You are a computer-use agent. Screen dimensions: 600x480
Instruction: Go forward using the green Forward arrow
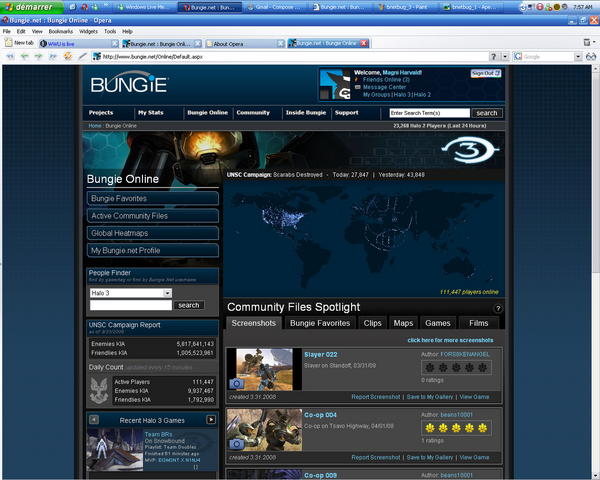(x=38, y=56)
